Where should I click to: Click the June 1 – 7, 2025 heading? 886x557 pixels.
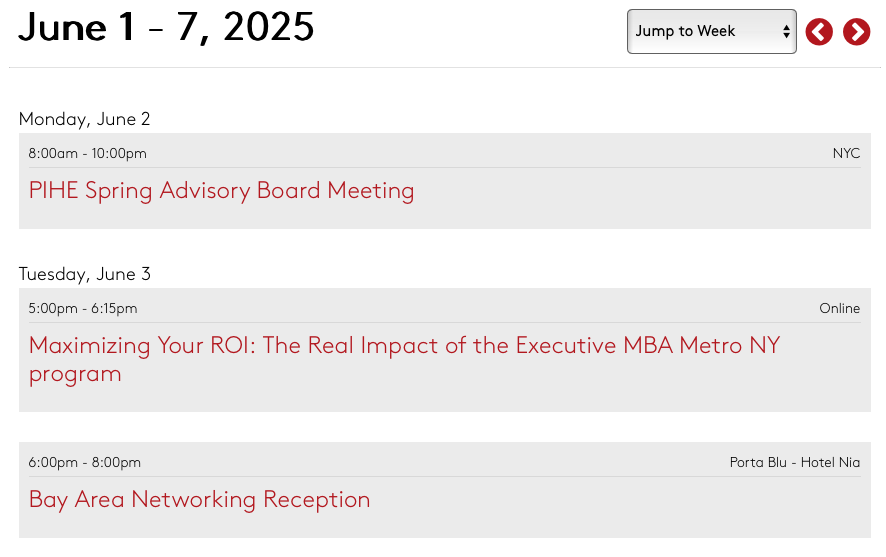(x=166, y=27)
